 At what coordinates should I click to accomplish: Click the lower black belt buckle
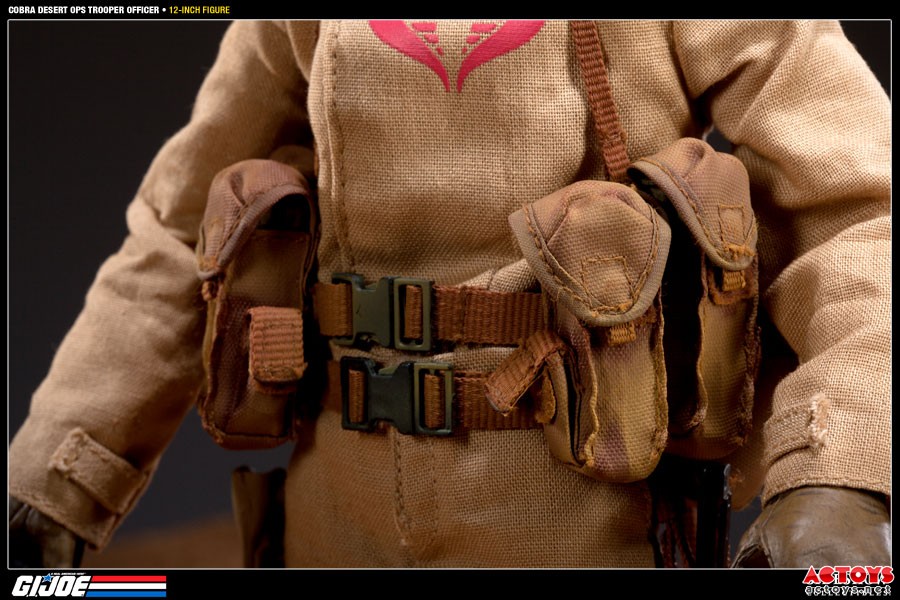(397, 397)
